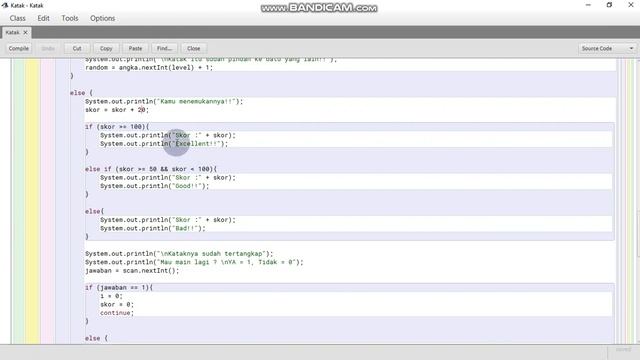Click the println "Good!!" line

click(x=155, y=186)
